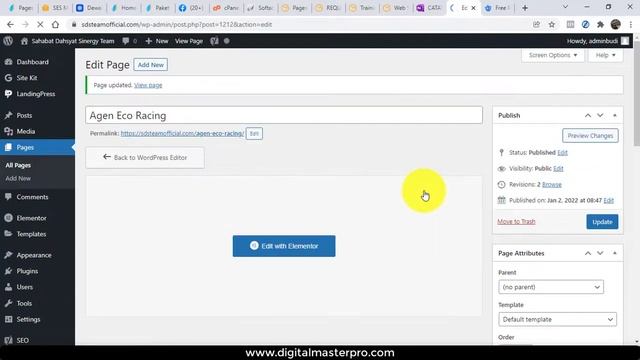
Task: Open Yoast SEO icon in admin bar
Action: coord(214,41)
